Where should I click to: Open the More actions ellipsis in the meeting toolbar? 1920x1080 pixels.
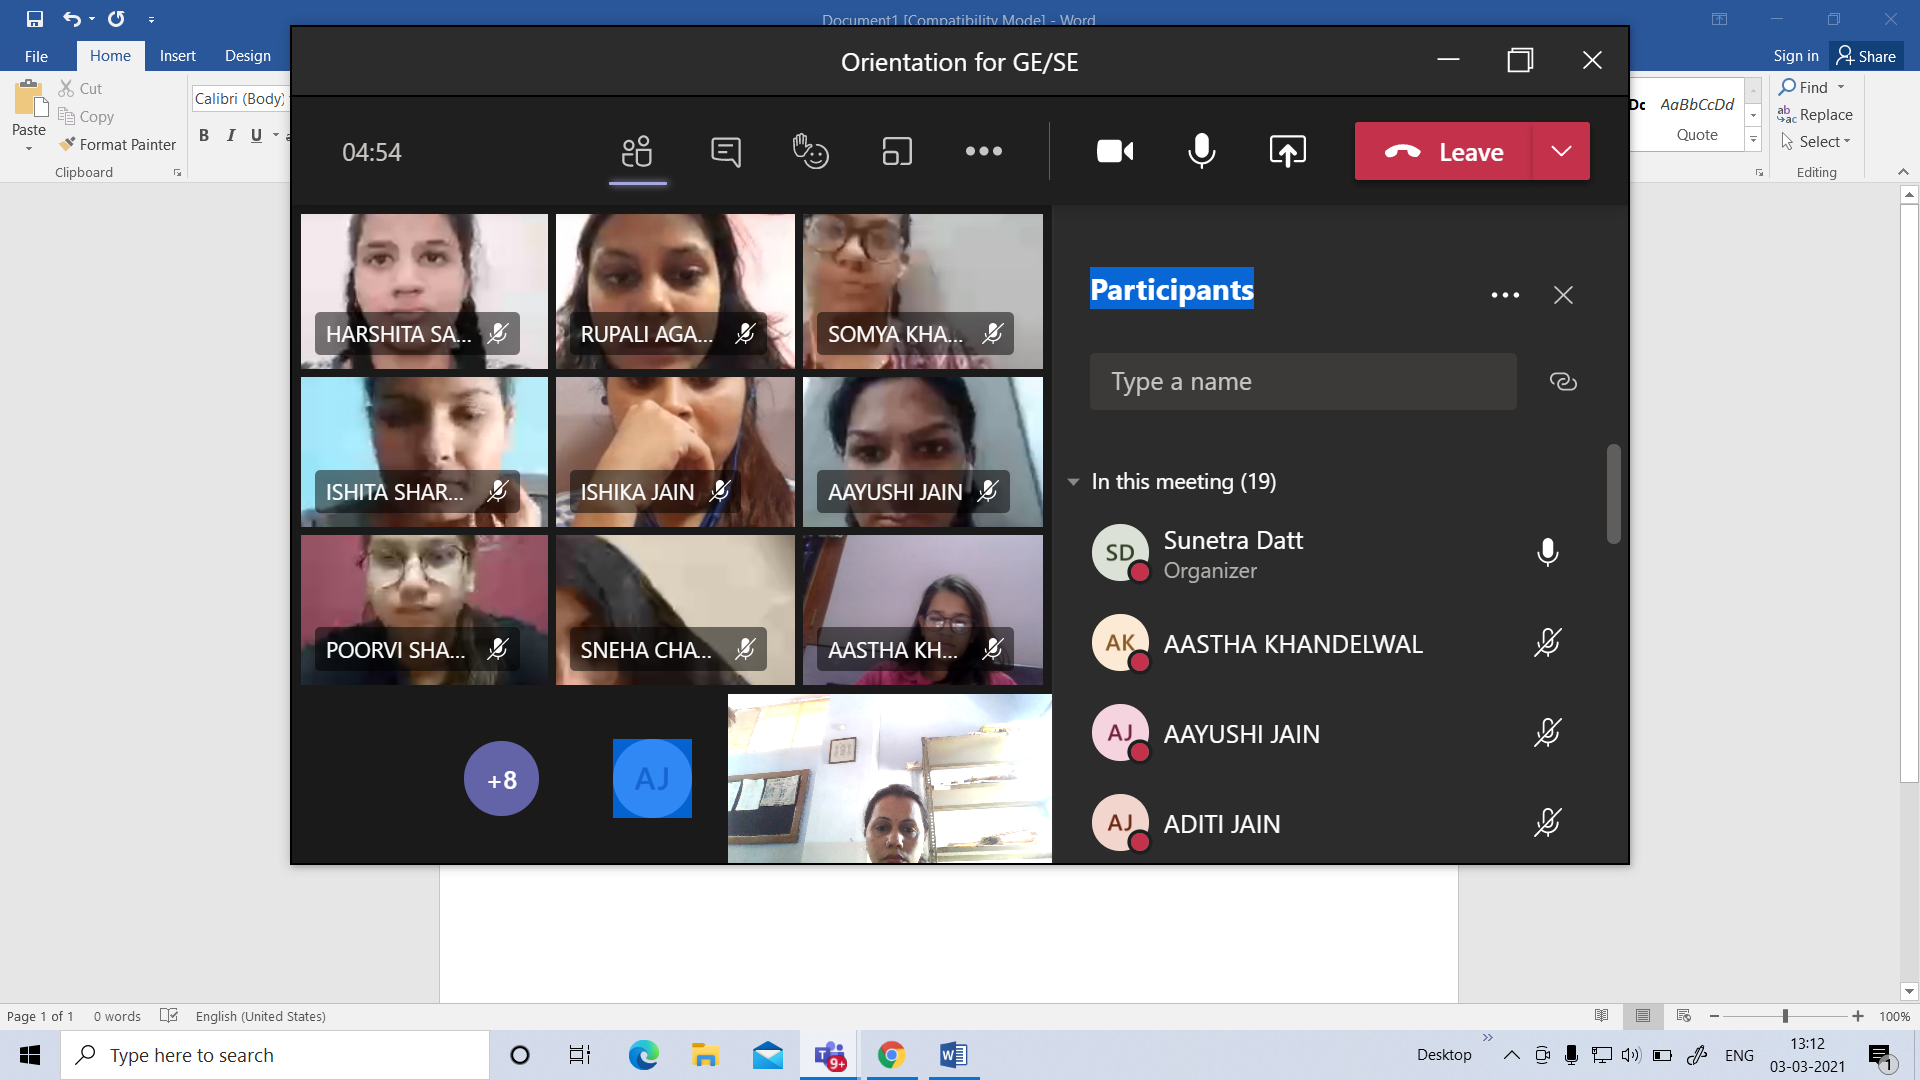click(x=983, y=152)
